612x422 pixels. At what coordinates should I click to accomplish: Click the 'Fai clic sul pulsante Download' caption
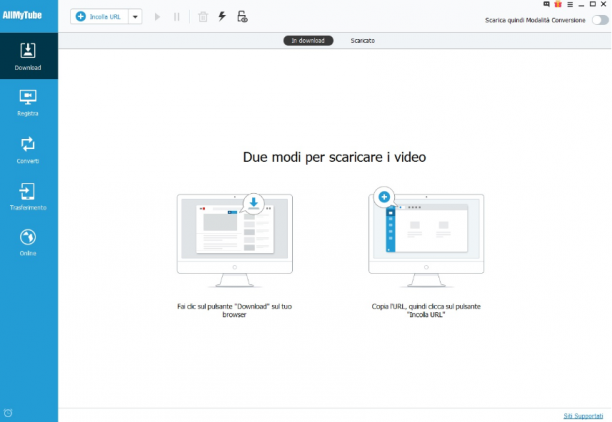235,310
